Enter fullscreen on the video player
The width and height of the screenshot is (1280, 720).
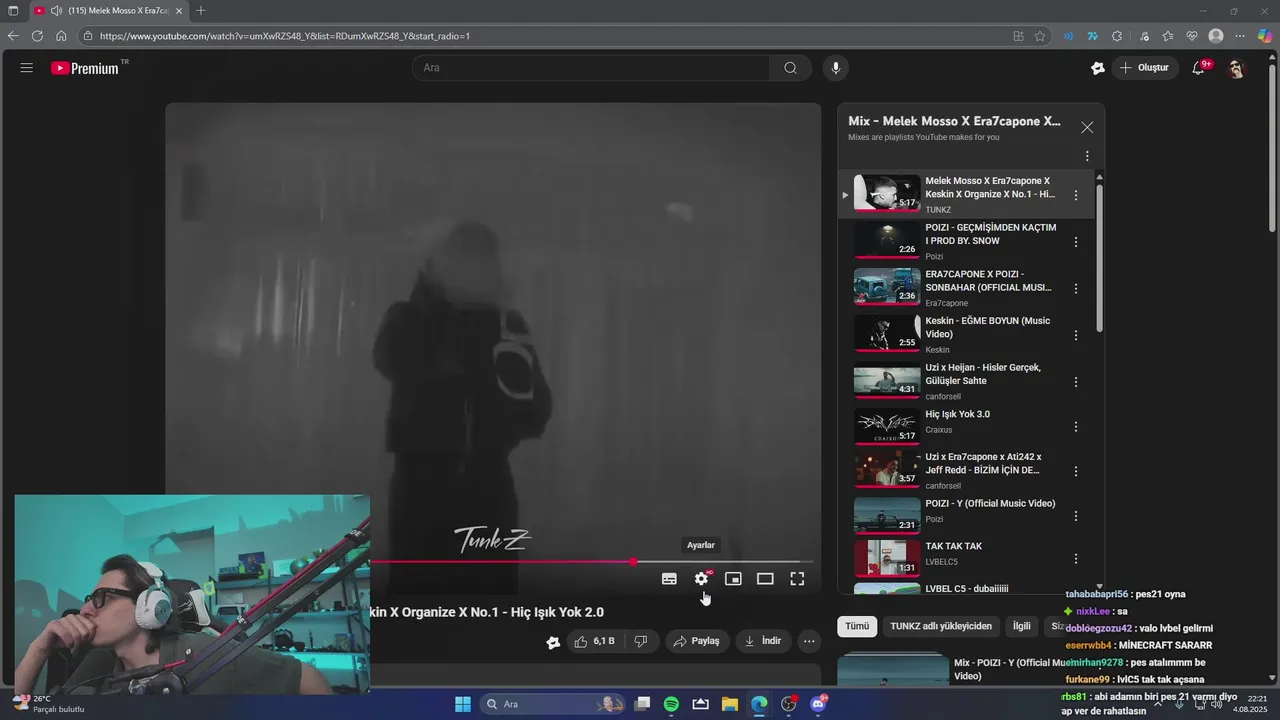click(x=797, y=578)
